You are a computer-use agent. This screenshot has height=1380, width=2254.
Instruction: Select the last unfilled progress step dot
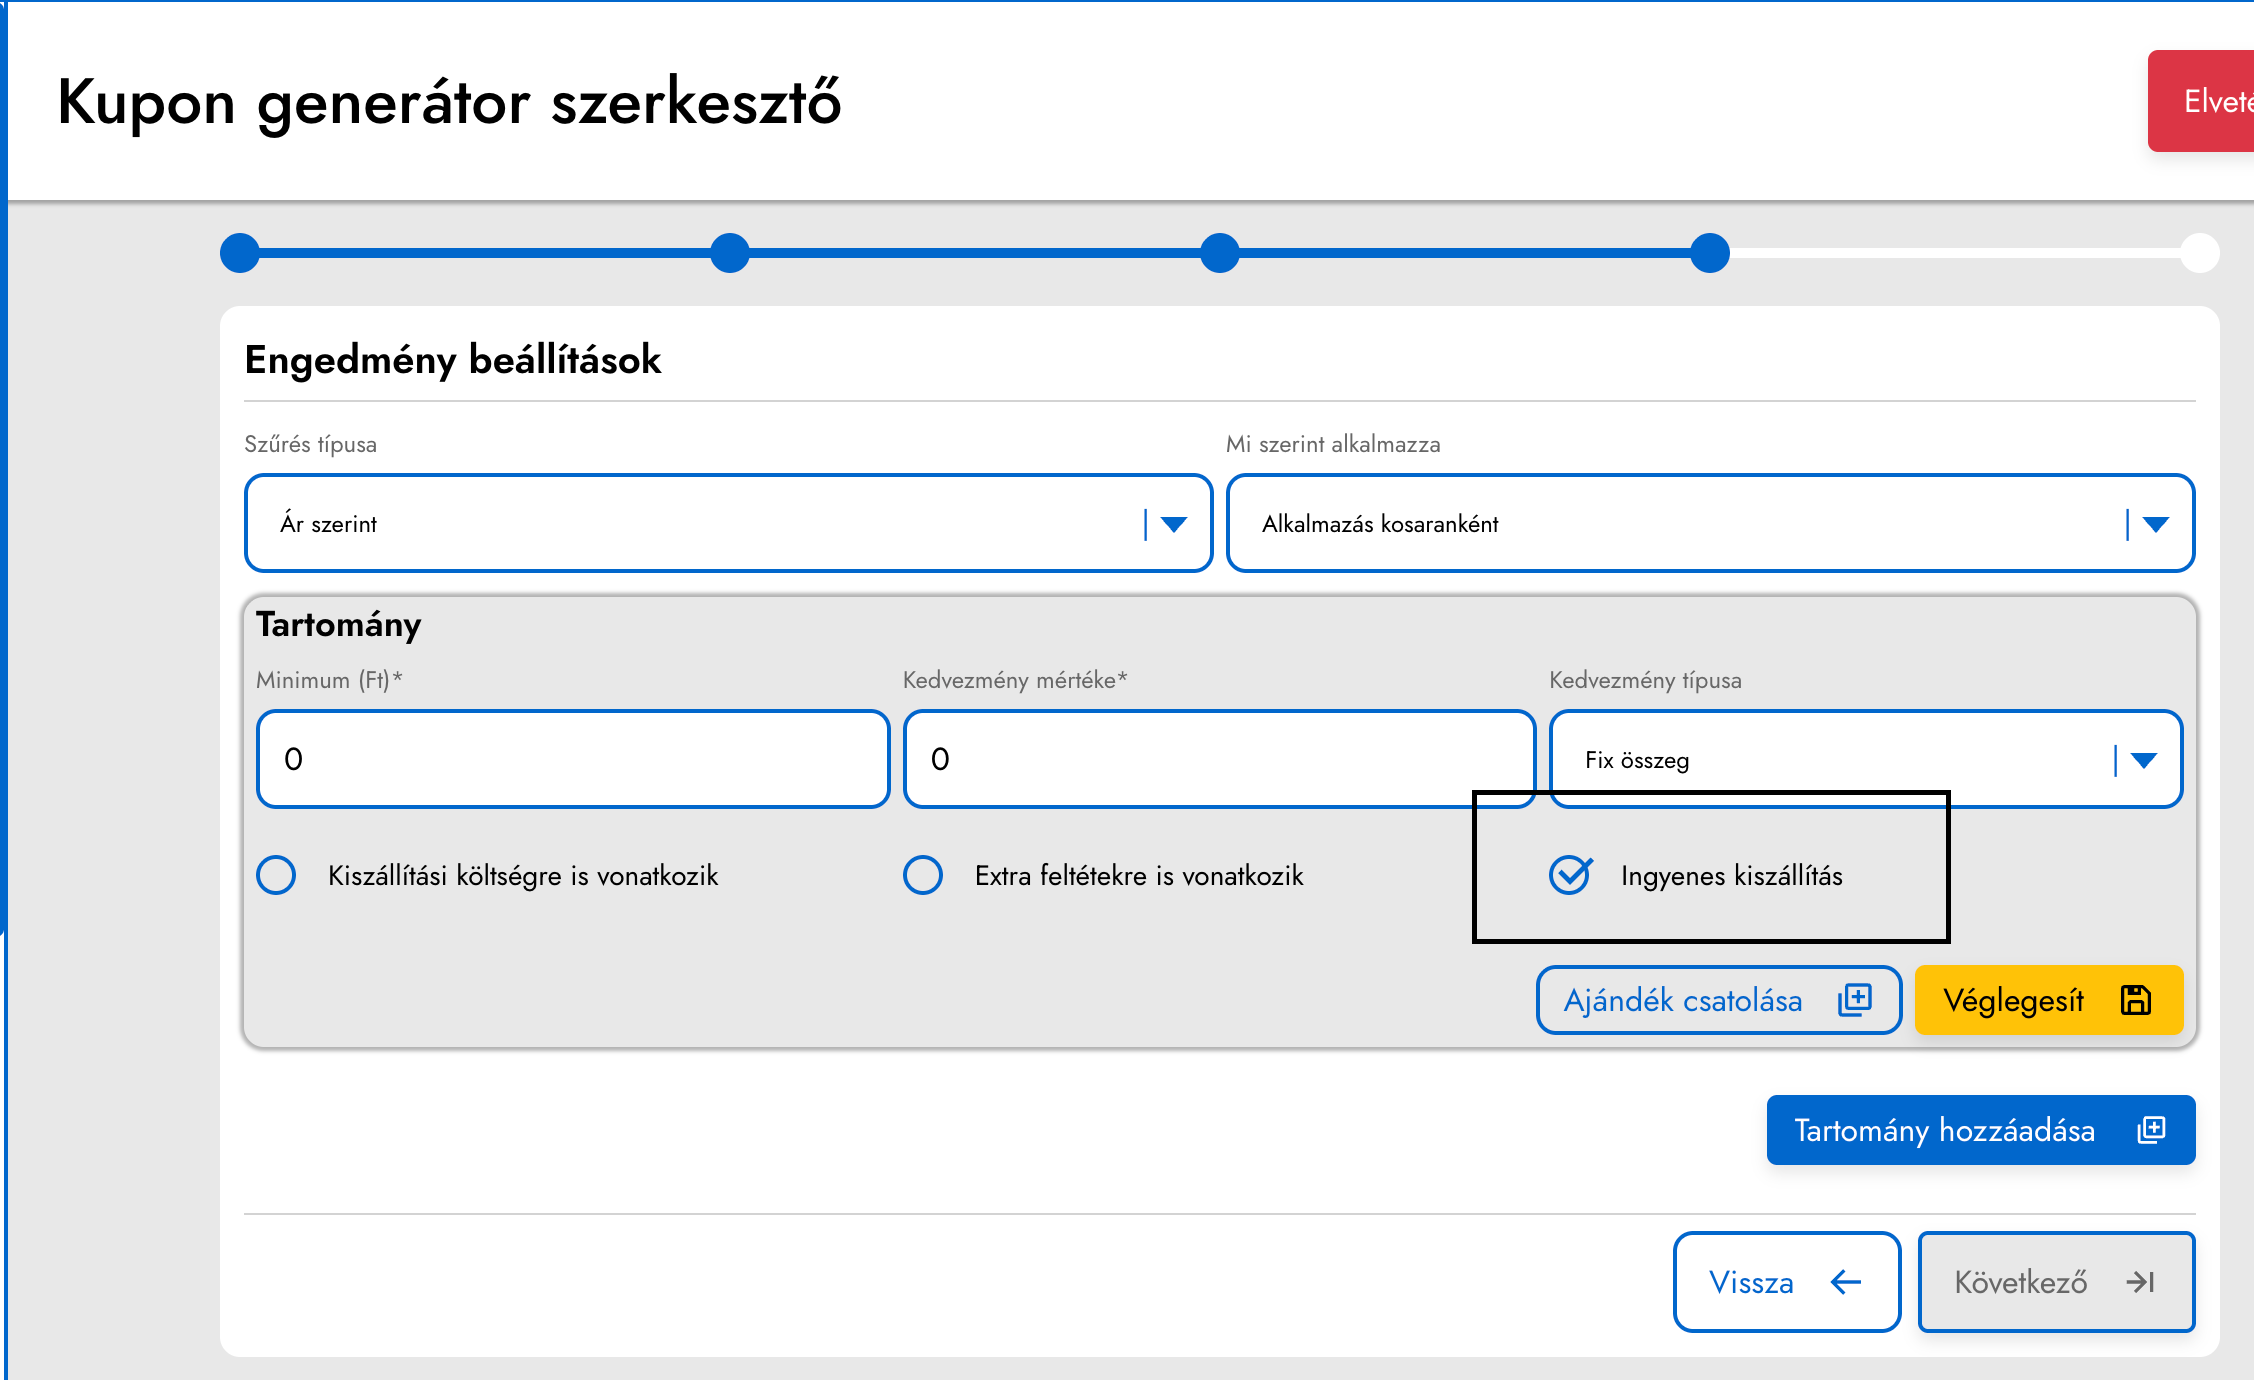tap(2200, 253)
